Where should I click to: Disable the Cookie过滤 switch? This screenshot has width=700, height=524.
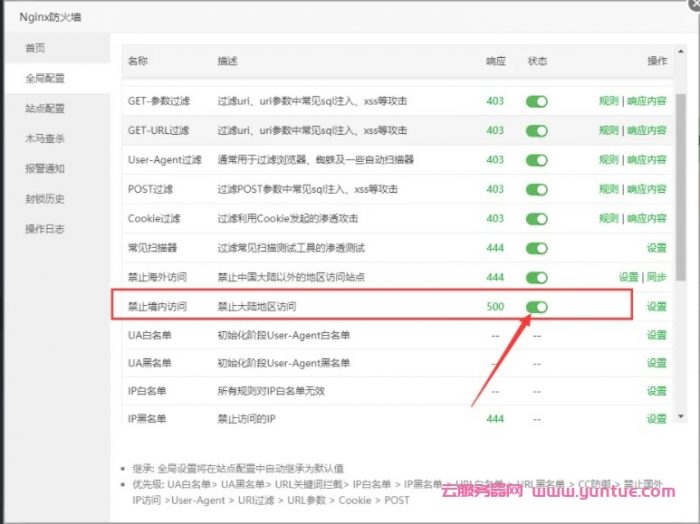(537, 218)
